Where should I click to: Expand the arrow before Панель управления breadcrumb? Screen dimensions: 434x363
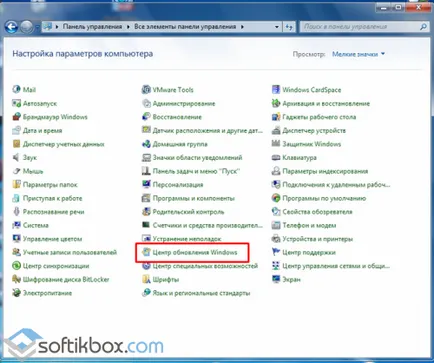click(x=57, y=27)
